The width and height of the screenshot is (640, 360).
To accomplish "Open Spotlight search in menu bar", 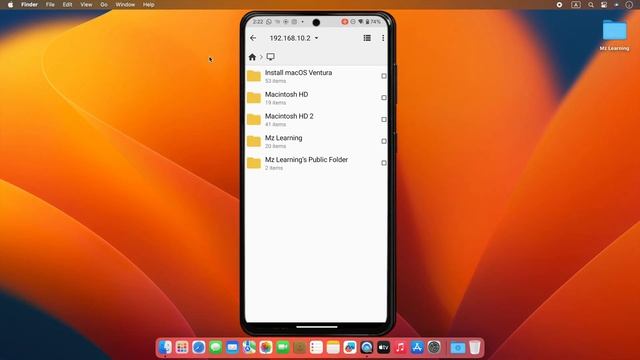I will coord(591,4).
